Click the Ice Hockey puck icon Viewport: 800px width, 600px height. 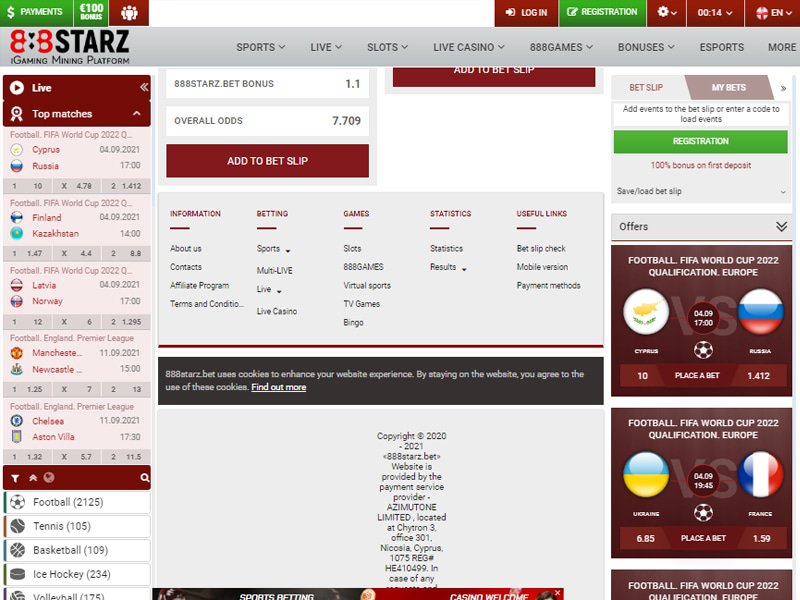(18, 574)
